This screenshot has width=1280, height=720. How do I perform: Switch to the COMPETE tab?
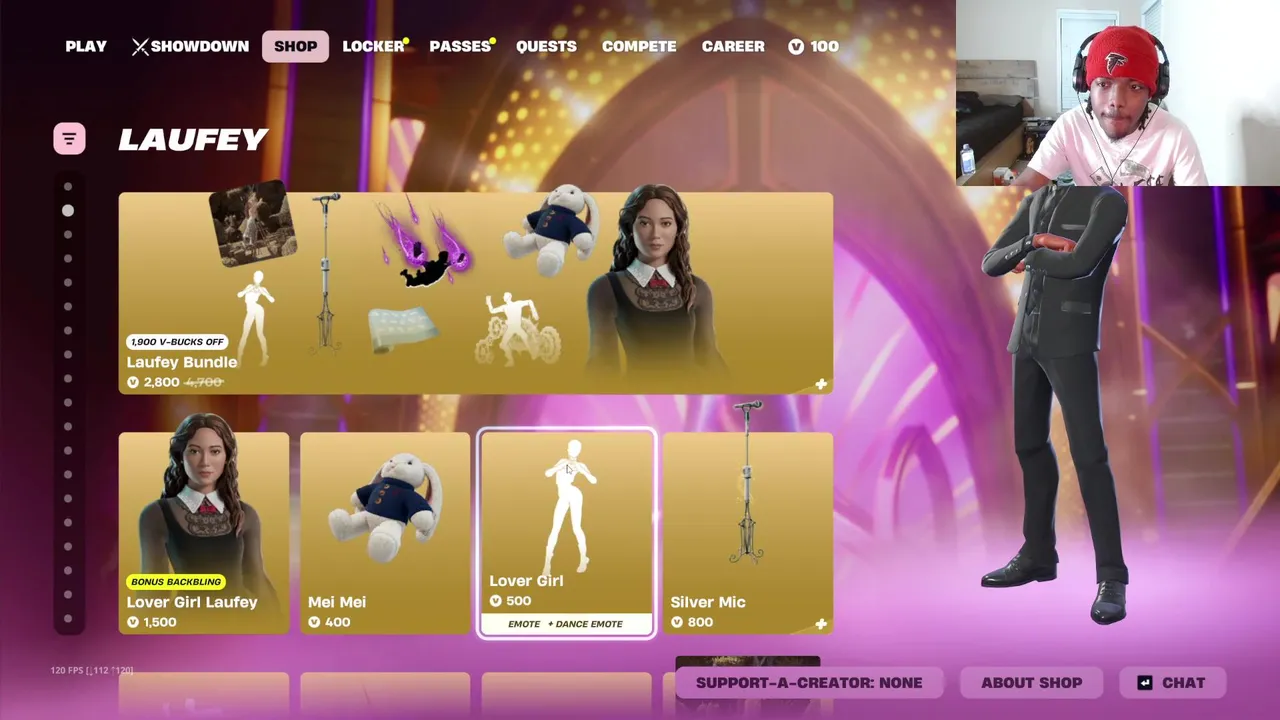pyautogui.click(x=639, y=46)
